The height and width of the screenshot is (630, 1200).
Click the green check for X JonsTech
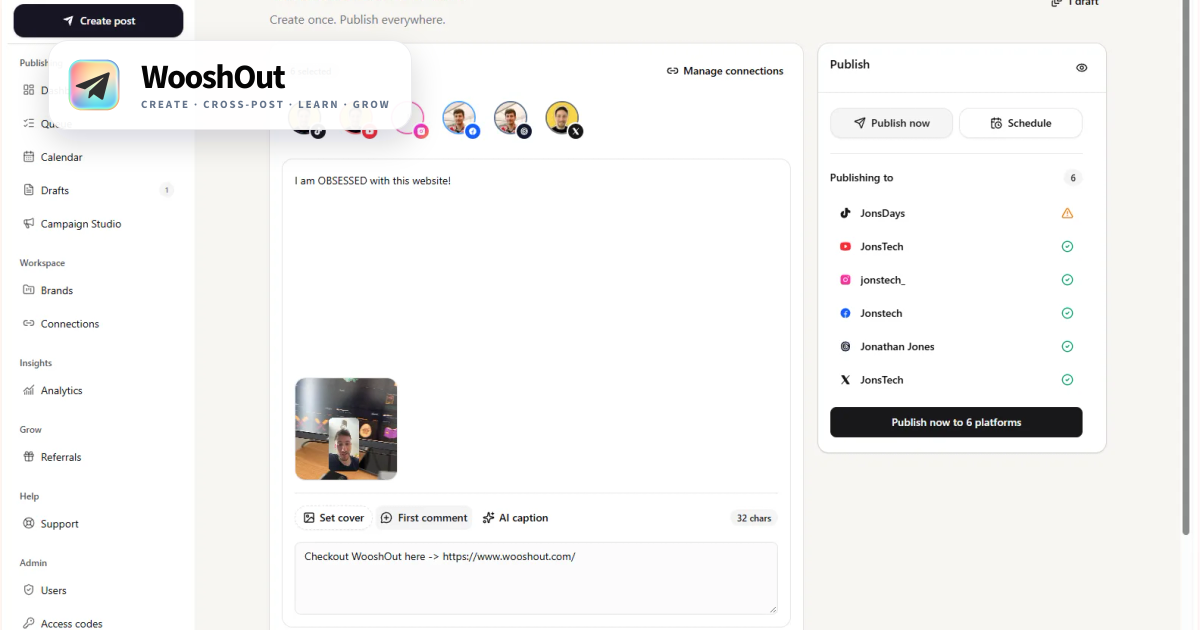(1067, 380)
